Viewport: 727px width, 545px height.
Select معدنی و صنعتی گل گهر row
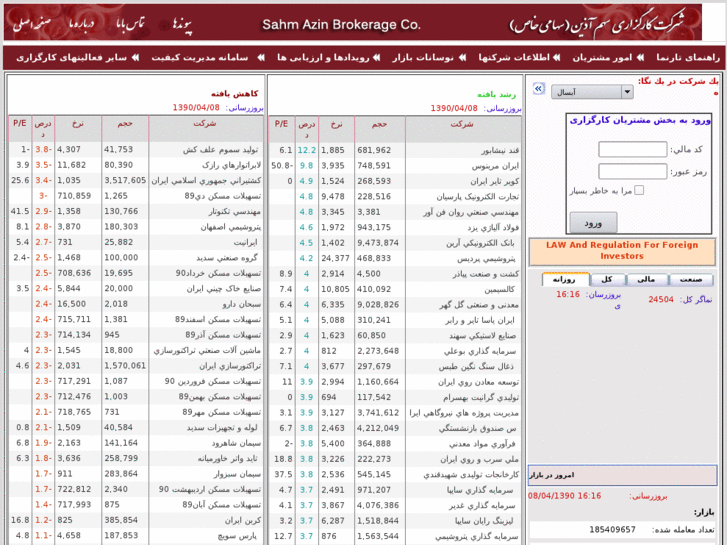coord(395,305)
